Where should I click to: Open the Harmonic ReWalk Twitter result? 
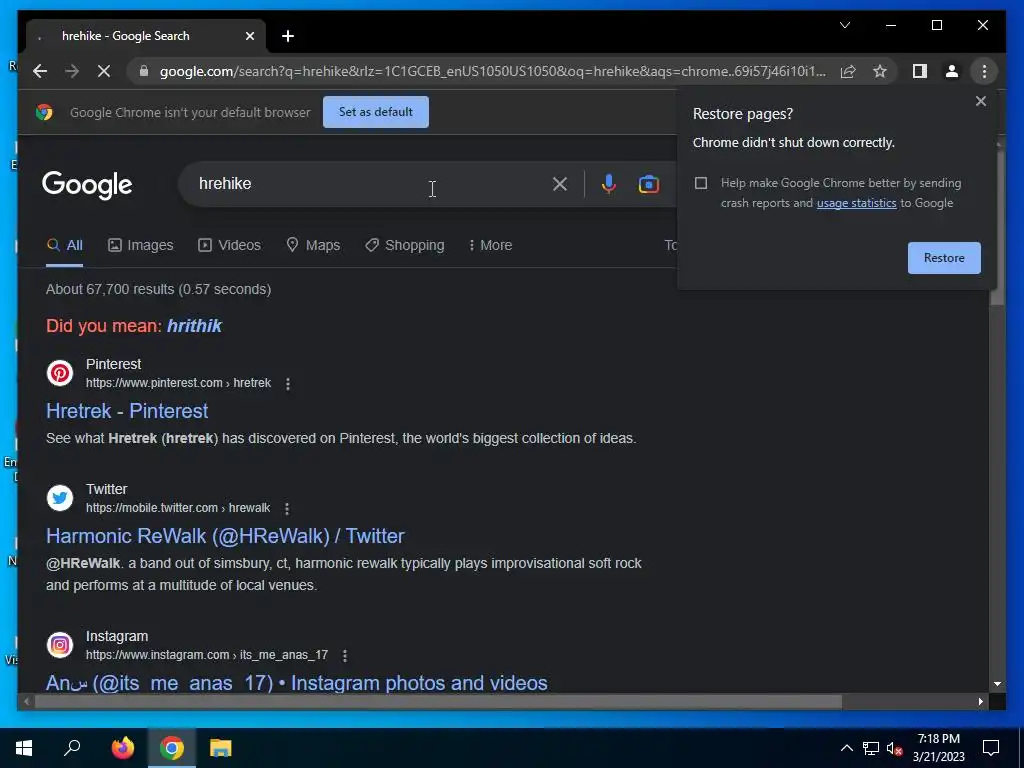click(x=225, y=536)
